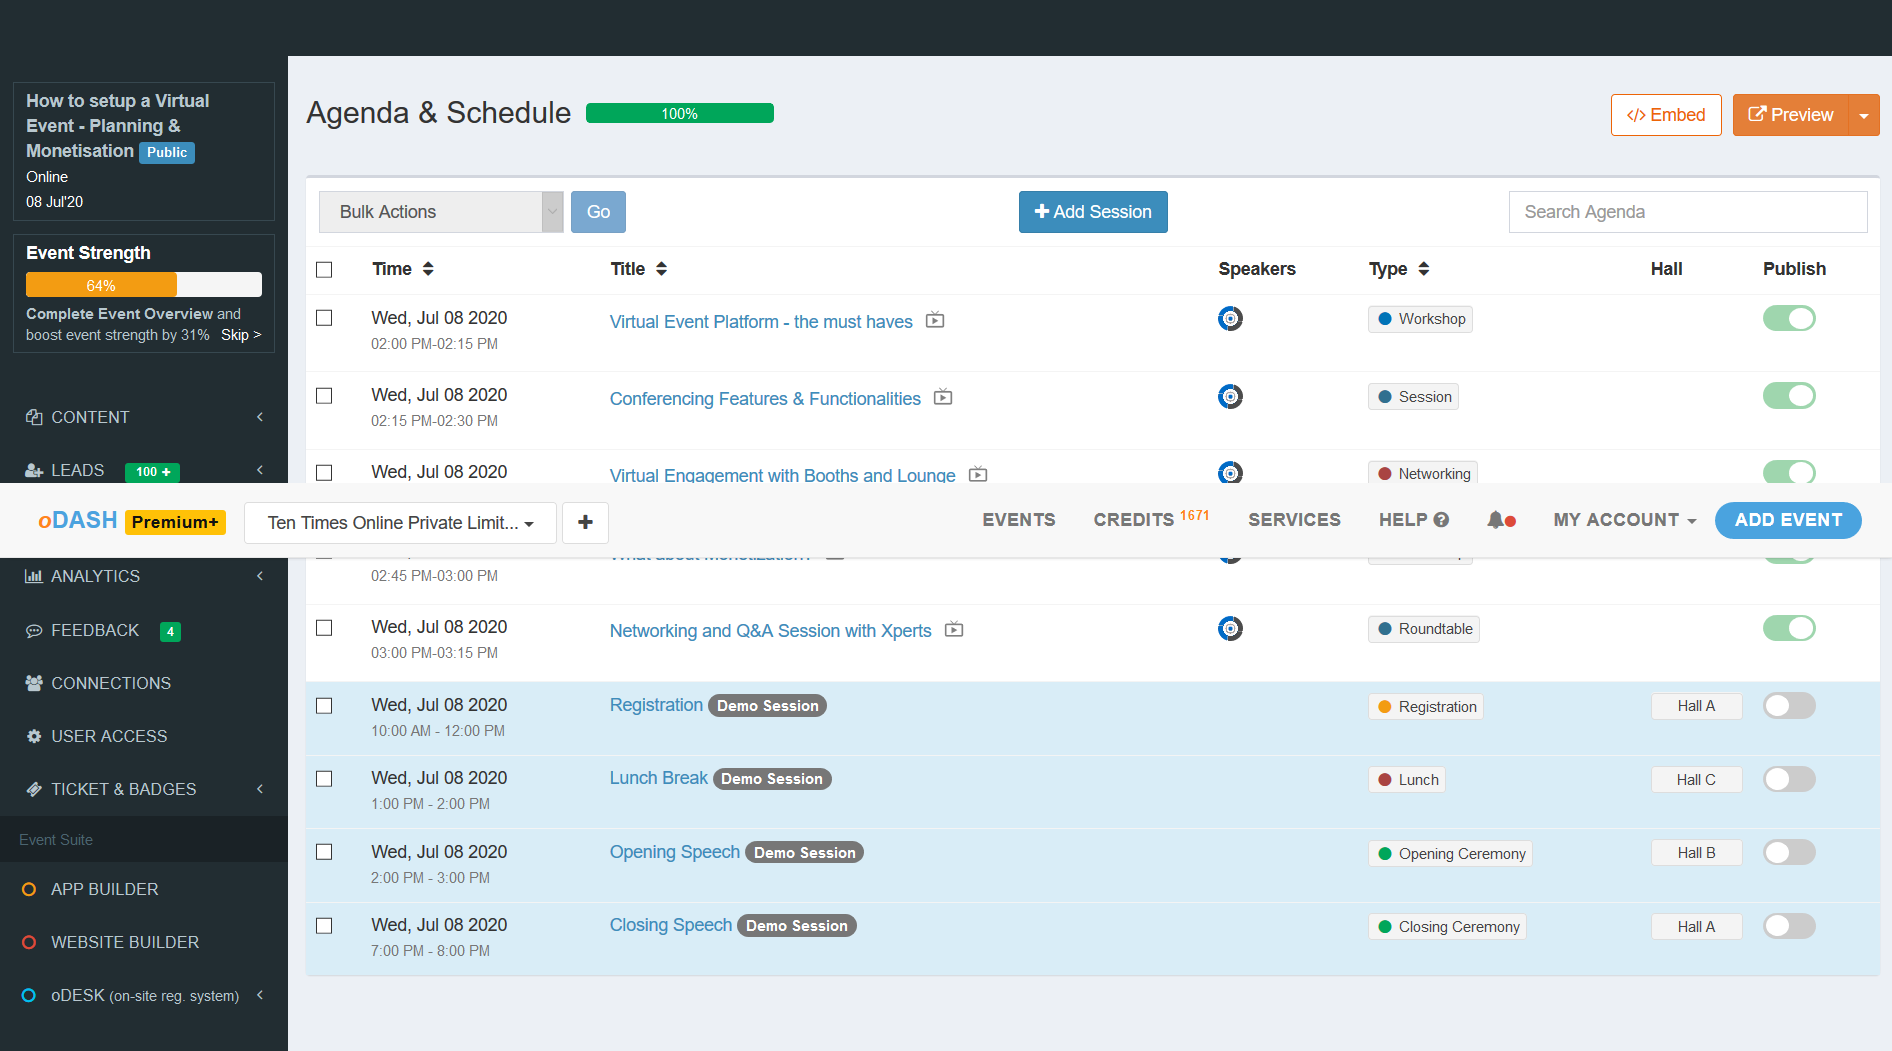Check the box for Registration demo session
1892x1051 pixels.
point(324,705)
